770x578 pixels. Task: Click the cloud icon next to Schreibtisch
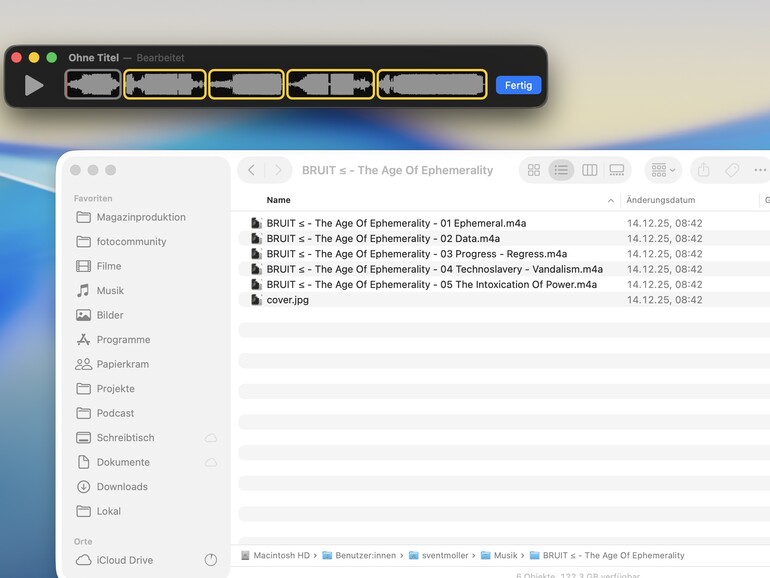point(211,438)
